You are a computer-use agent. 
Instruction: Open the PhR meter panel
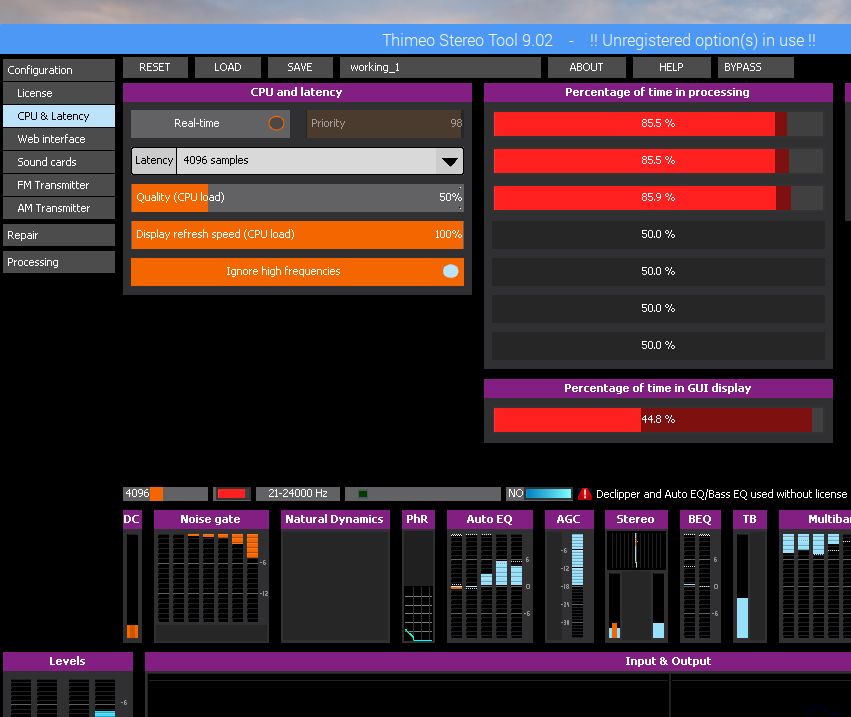click(x=417, y=576)
